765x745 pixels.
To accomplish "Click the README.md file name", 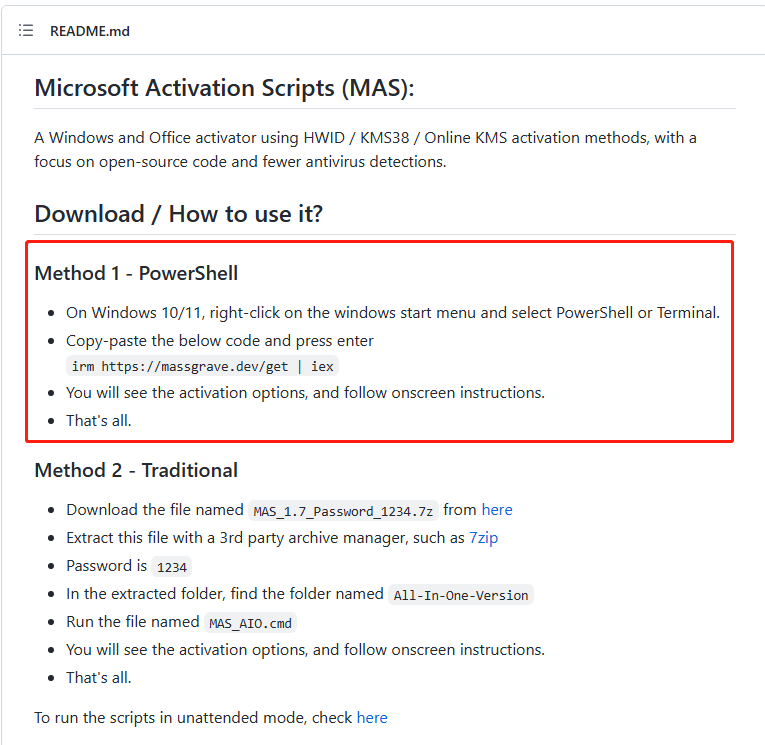I will pos(90,31).
